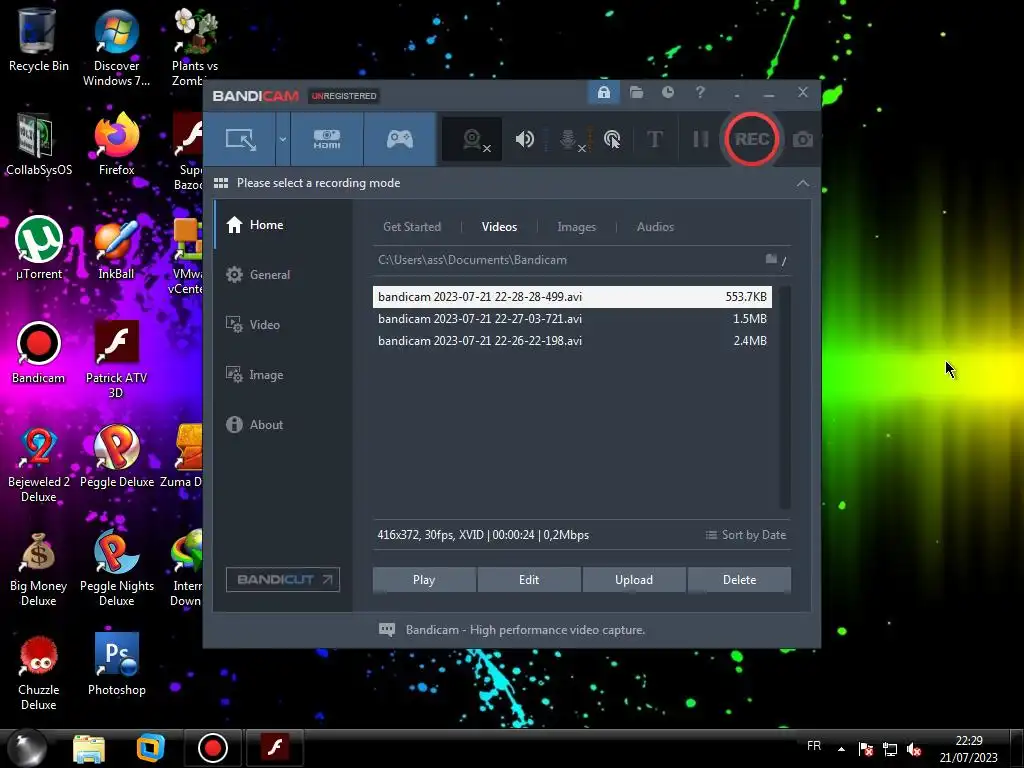Start recording with the REC button
This screenshot has width=1024, height=768.
[752, 139]
